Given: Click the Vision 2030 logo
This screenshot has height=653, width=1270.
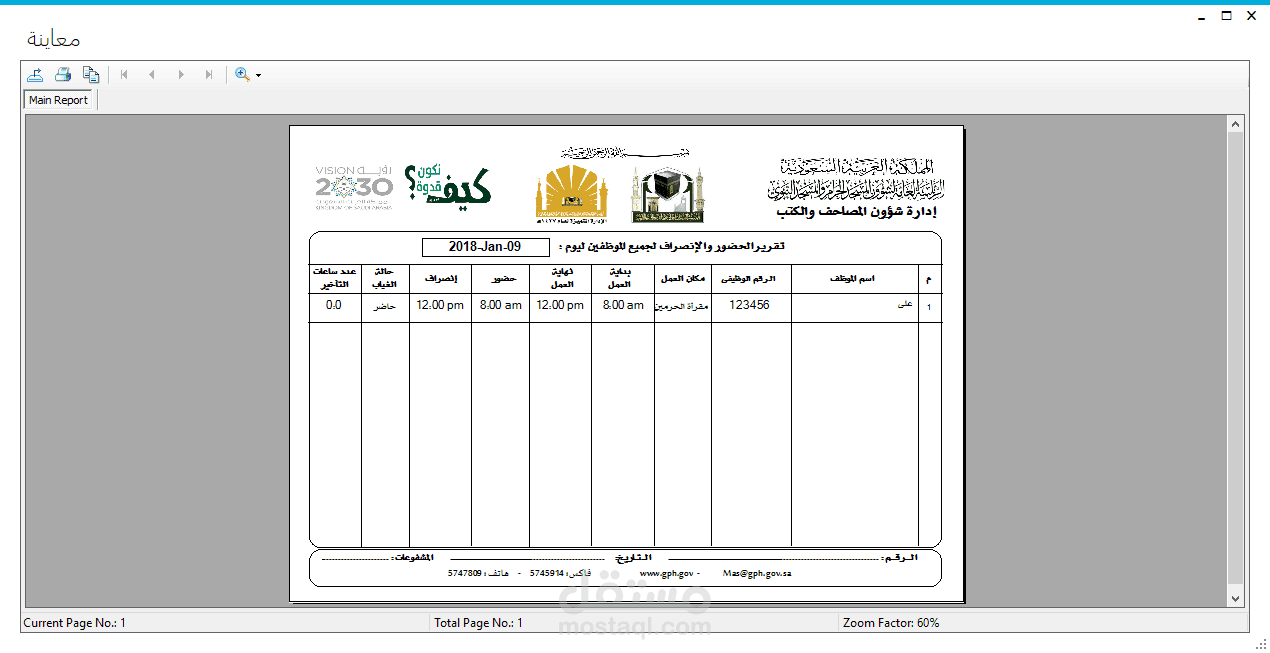Looking at the screenshot, I should [x=354, y=186].
